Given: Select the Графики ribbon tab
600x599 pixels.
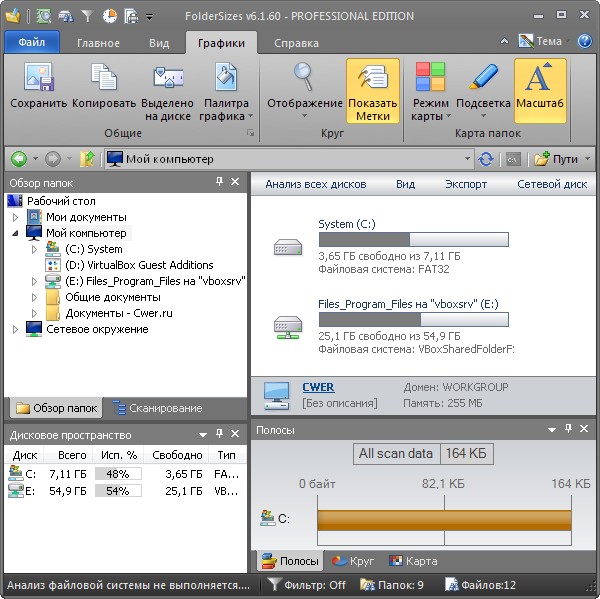Looking at the screenshot, I should (221, 43).
